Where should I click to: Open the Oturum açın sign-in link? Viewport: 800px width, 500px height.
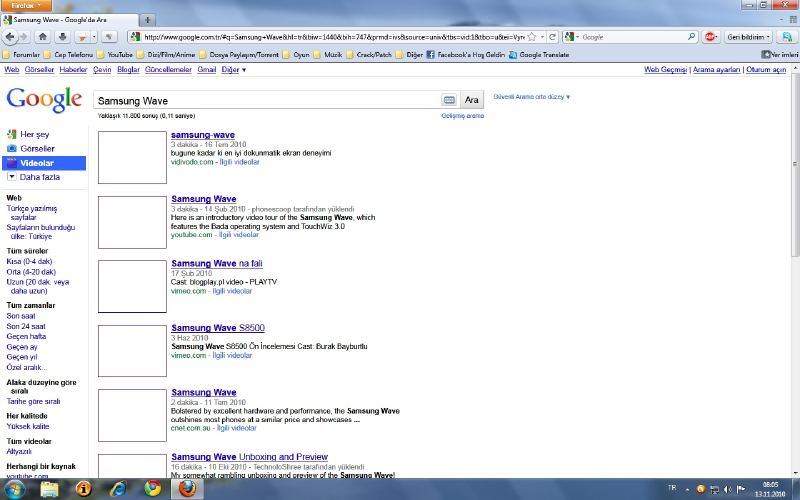[765, 69]
